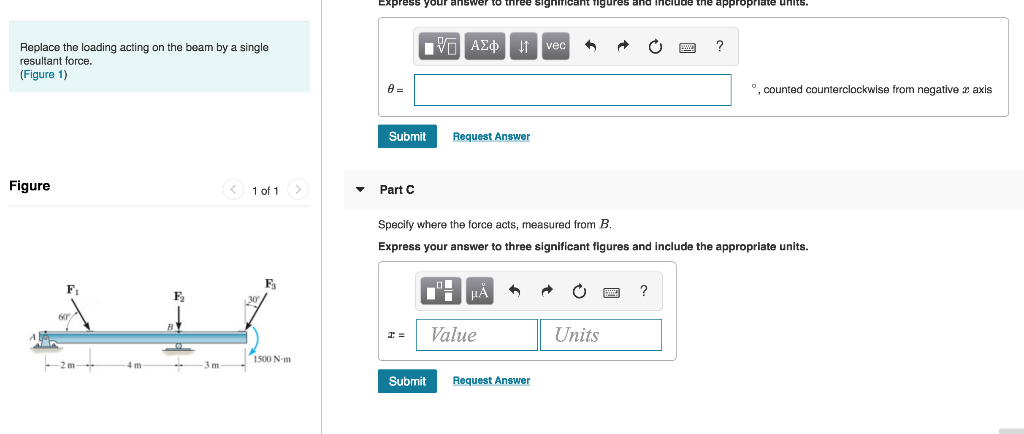1024x434 pixels.
Task: Open keyboard shortcuts in theta toolbar
Action: [688, 47]
